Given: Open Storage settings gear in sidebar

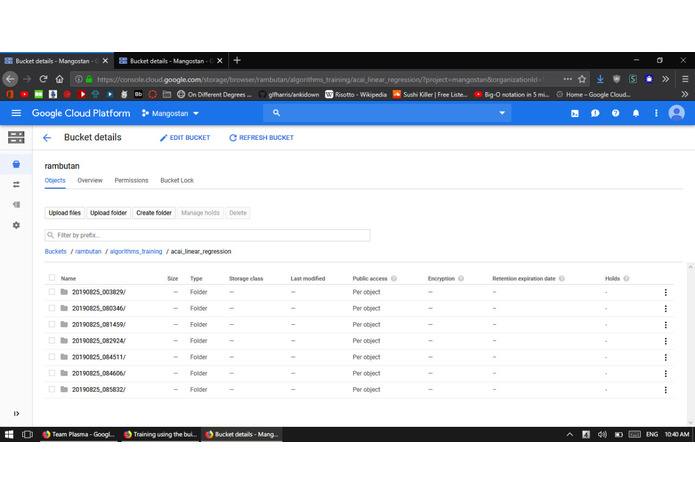Looking at the screenshot, I should coord(16,225).
